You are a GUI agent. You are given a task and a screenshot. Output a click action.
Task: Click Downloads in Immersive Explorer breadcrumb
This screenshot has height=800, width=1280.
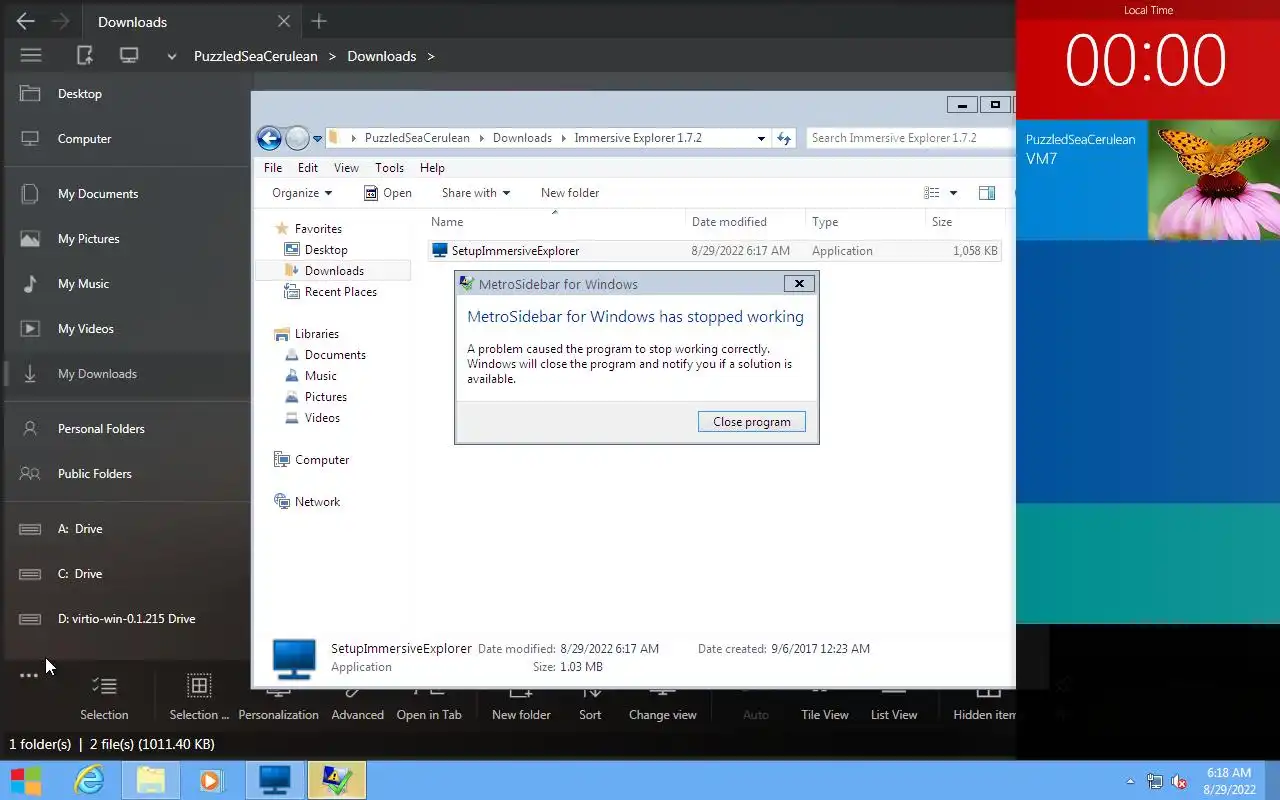[x=382, y=56]
